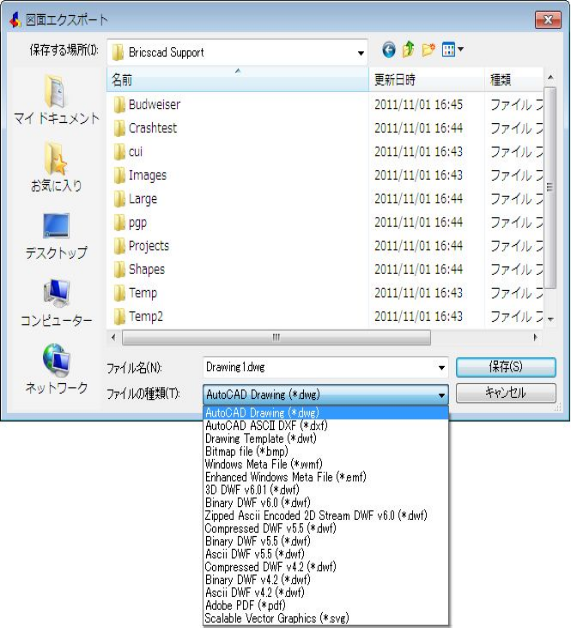Click the Back navigation arrow icon
Image resolution: width=571 pixels, height=628 pixels.
point(388,50)
